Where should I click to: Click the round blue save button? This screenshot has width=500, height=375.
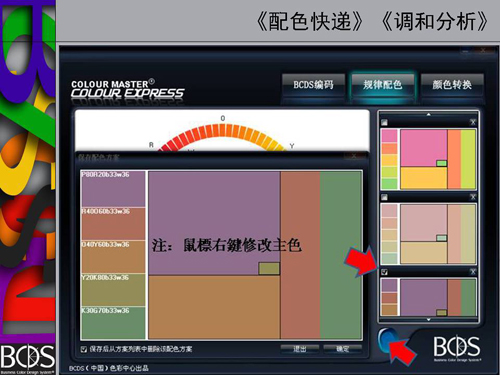tap(387, 339)
